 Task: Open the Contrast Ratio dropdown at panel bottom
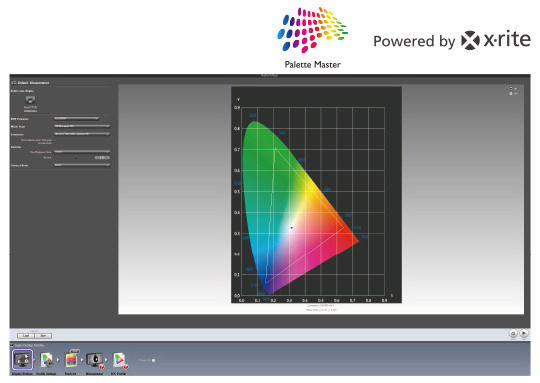pos(82,165)
